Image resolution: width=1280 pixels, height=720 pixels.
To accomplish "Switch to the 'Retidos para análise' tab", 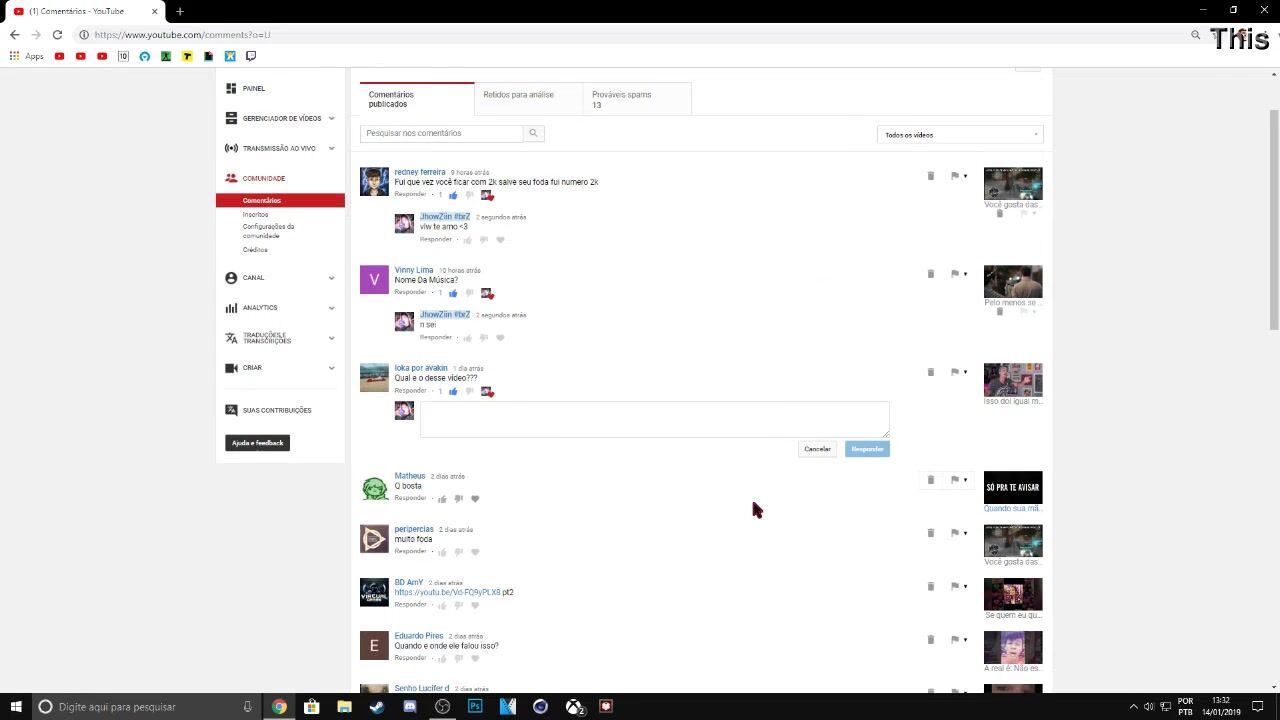I will 518,95.
